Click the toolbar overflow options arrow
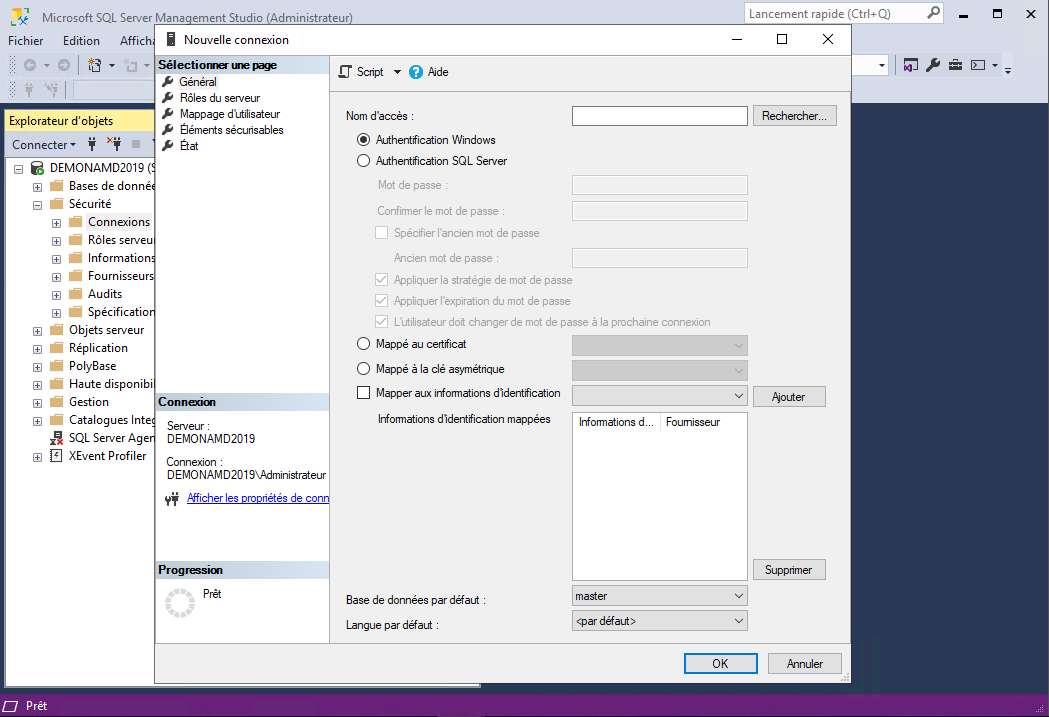This screenshot has width=1049, height=717. click(1008, 68)
